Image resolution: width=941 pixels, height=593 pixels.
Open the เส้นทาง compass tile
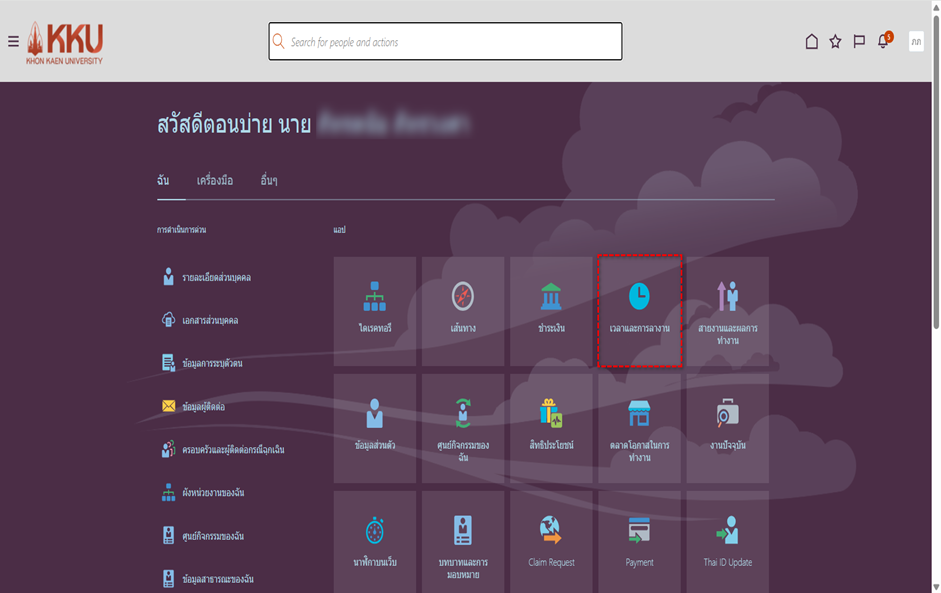click(462, 310)
